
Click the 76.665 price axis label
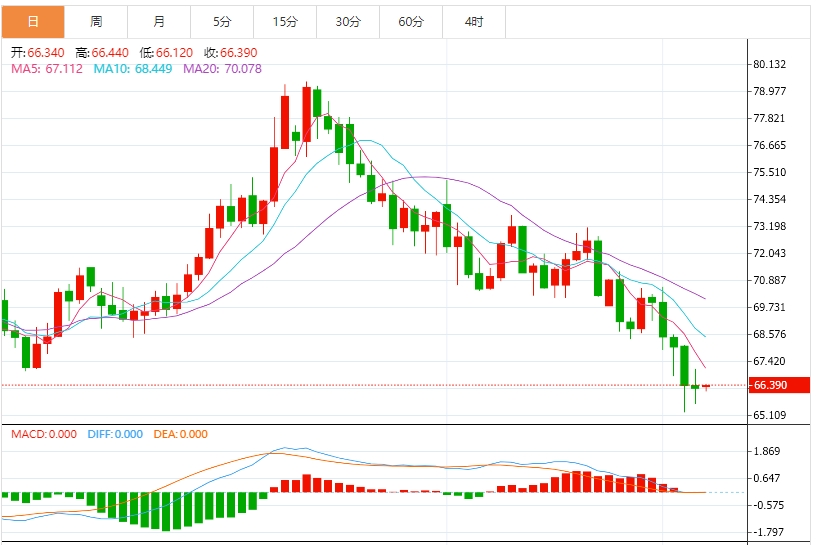pos(770,145)
